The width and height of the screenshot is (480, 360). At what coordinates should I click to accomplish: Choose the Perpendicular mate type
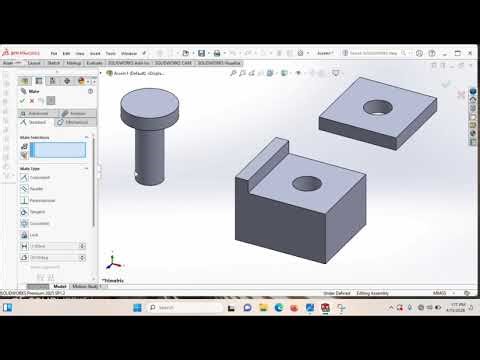pyautogui.click(x=37, y=200)
